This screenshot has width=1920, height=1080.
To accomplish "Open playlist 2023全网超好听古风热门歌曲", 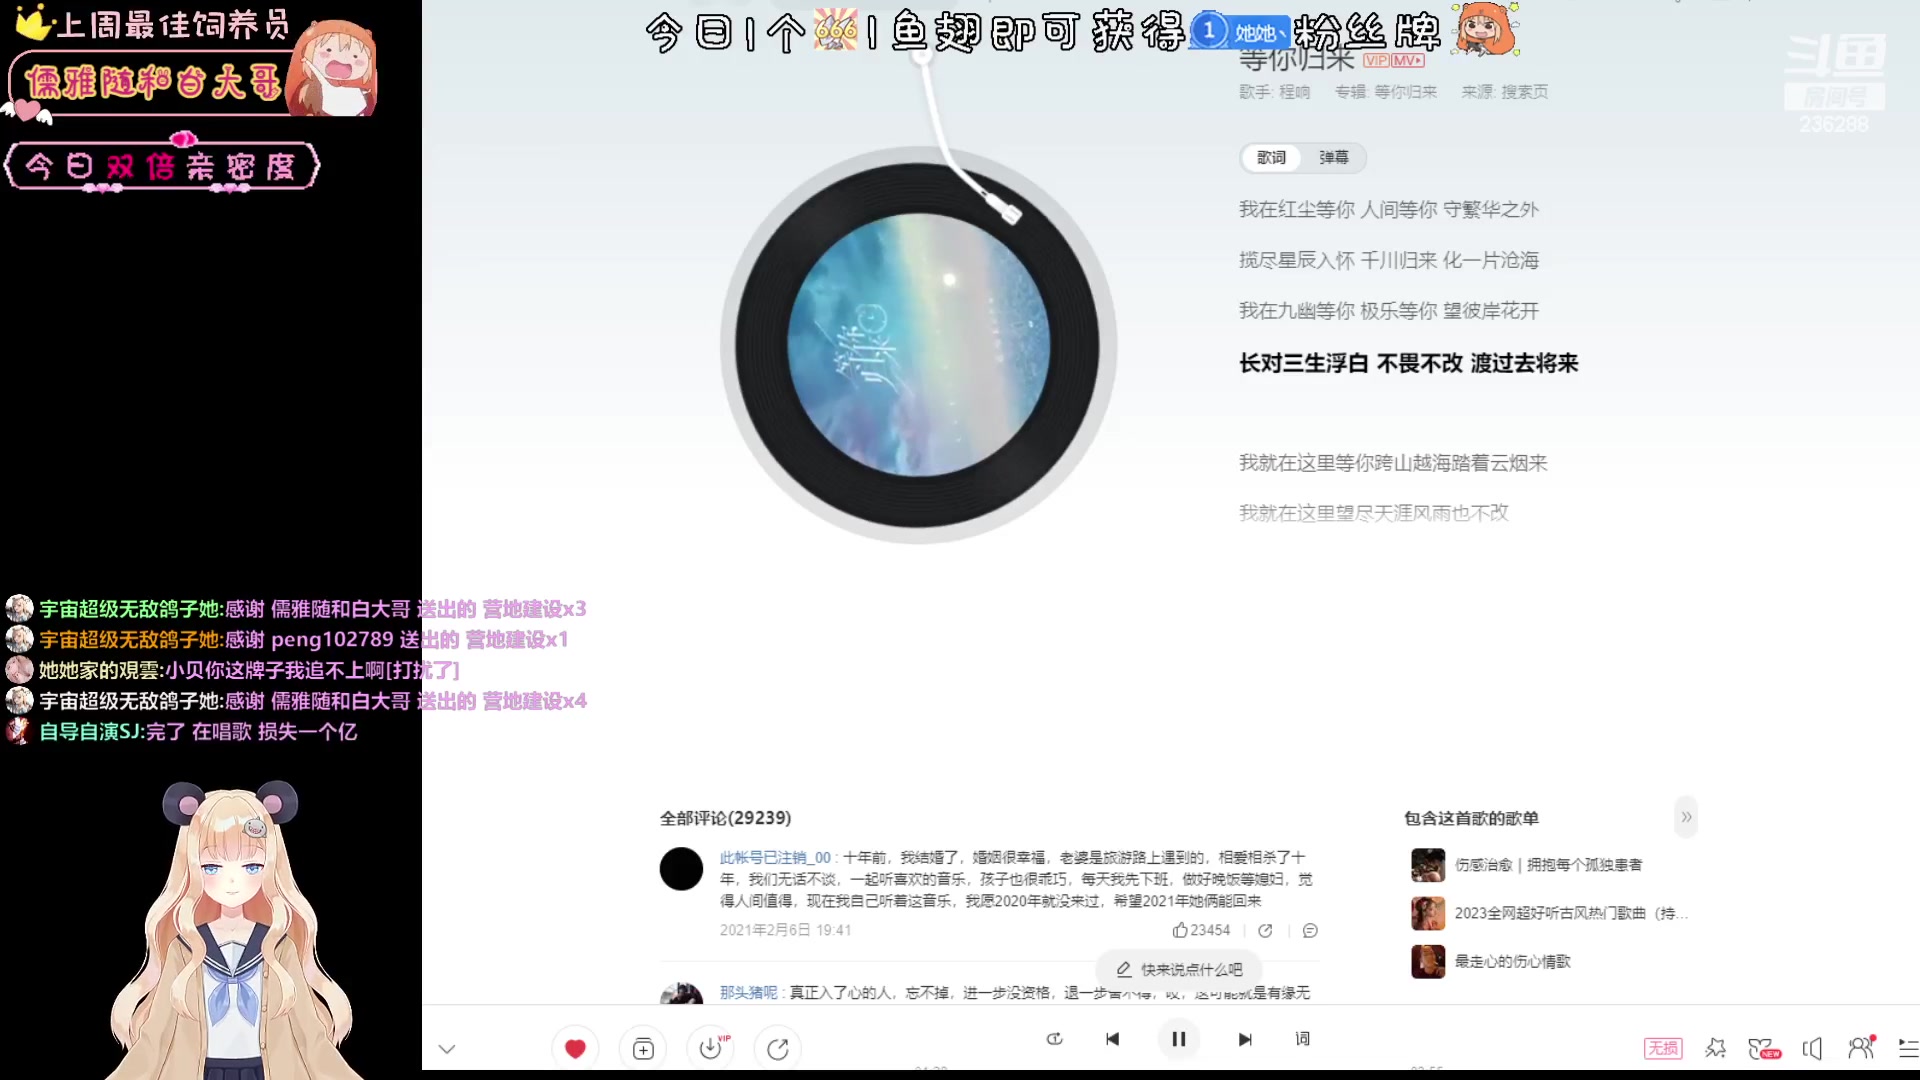I will [x=1570, y=913].
